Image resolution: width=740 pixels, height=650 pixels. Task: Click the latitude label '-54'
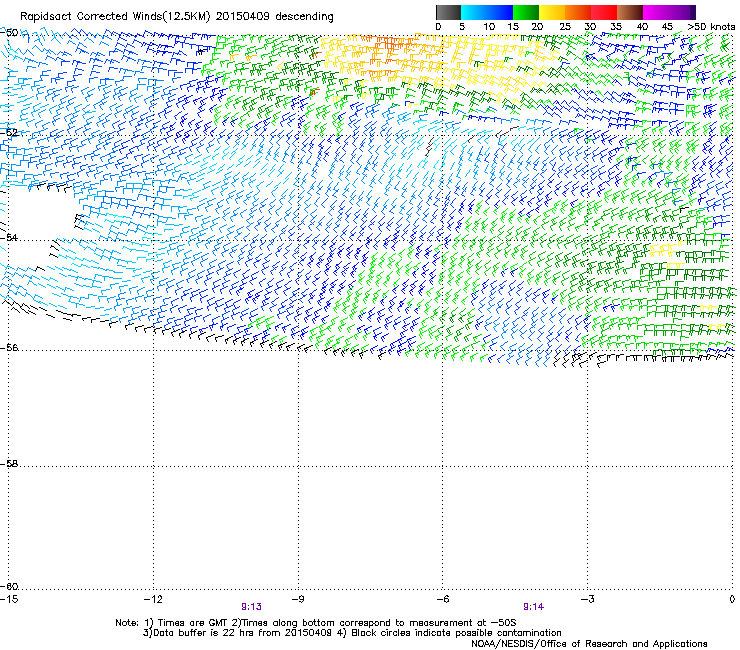(x=9, y=237)
